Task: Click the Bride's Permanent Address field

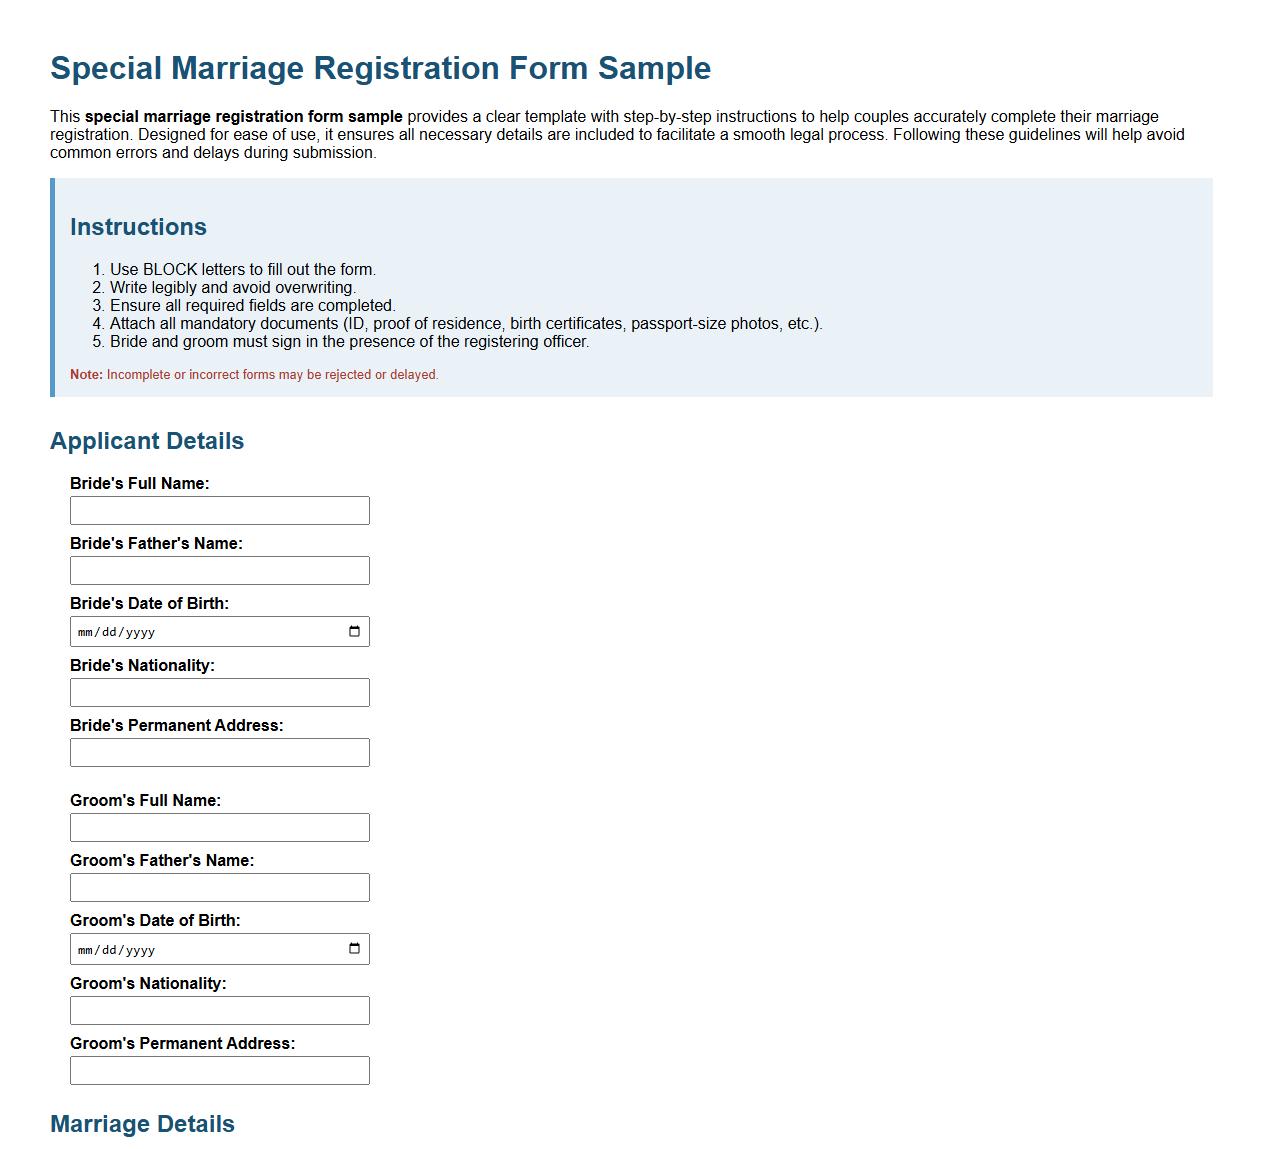Action: click(219, 752)
